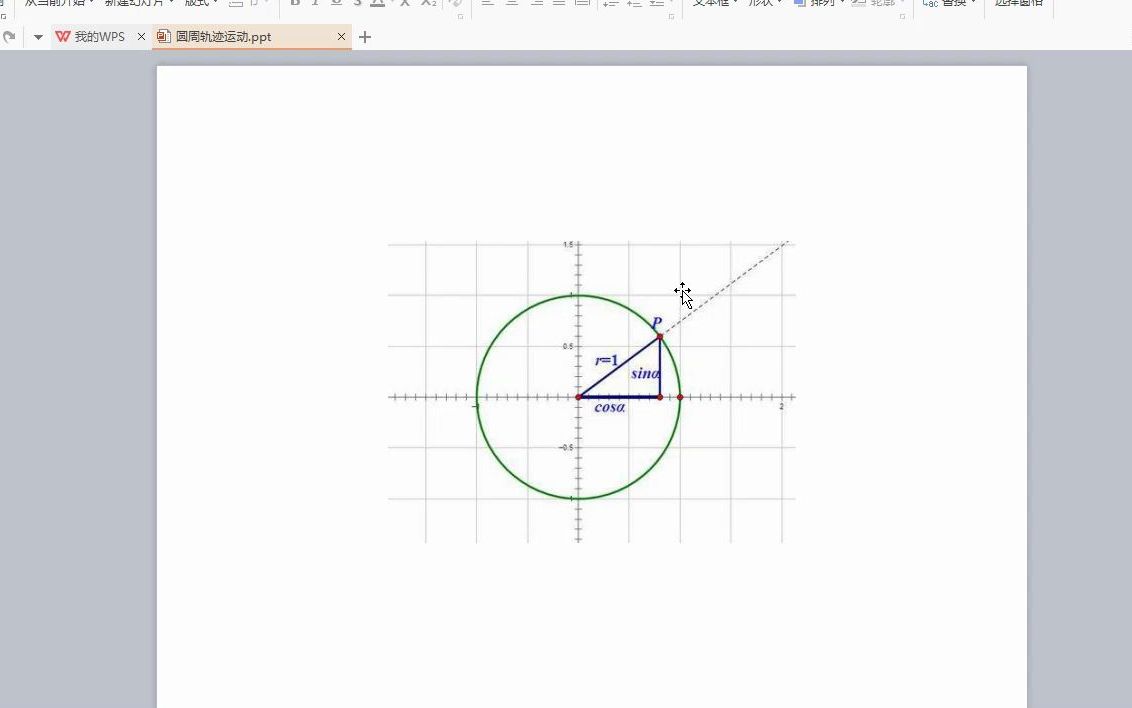Click the 0.5 y-axis label
1132x708 pixels.
[568, 346]
